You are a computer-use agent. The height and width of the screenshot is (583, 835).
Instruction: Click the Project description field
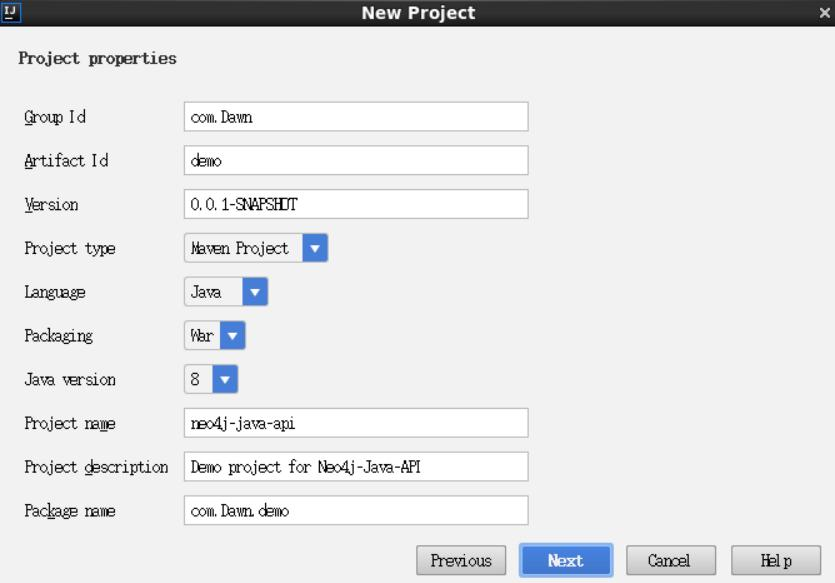point(356,467)
